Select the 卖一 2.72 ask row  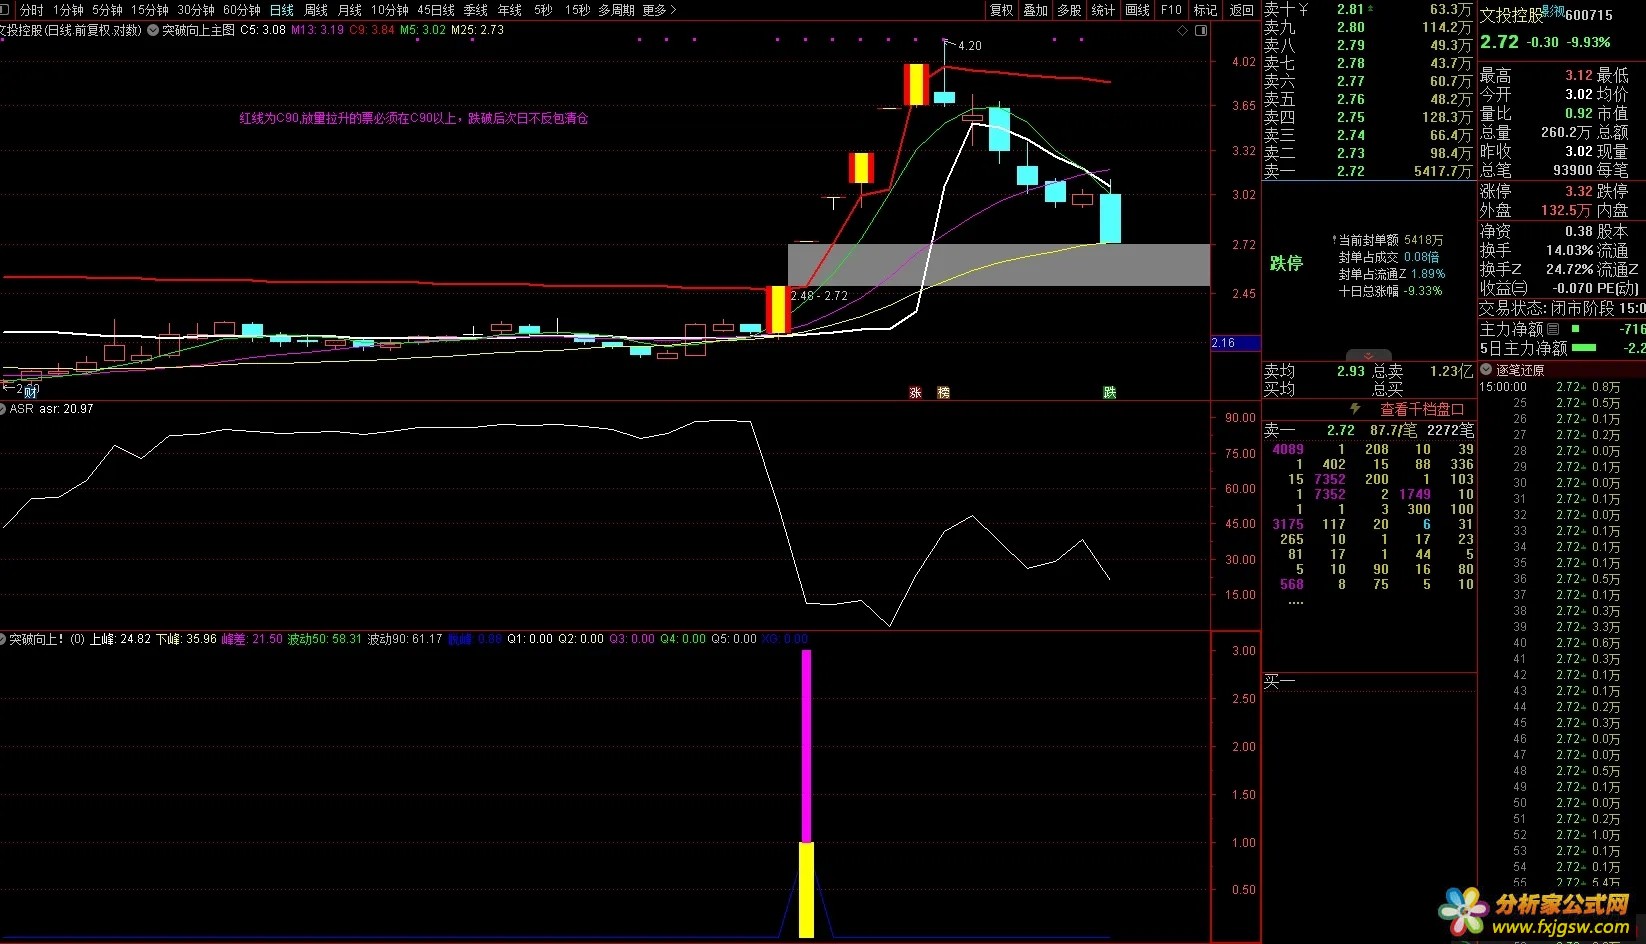click(1368, 171)
